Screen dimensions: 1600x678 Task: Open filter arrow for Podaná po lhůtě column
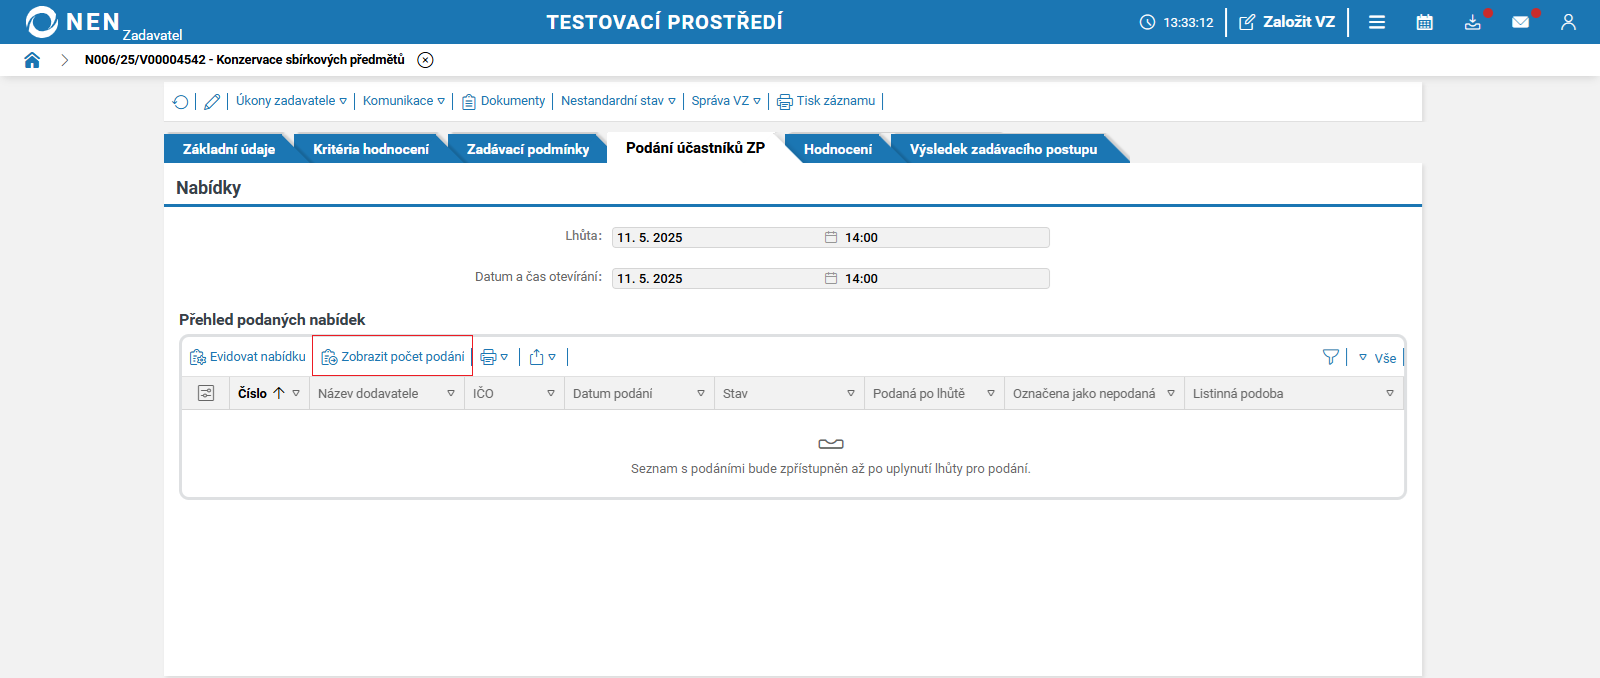[x=991, y=394]
